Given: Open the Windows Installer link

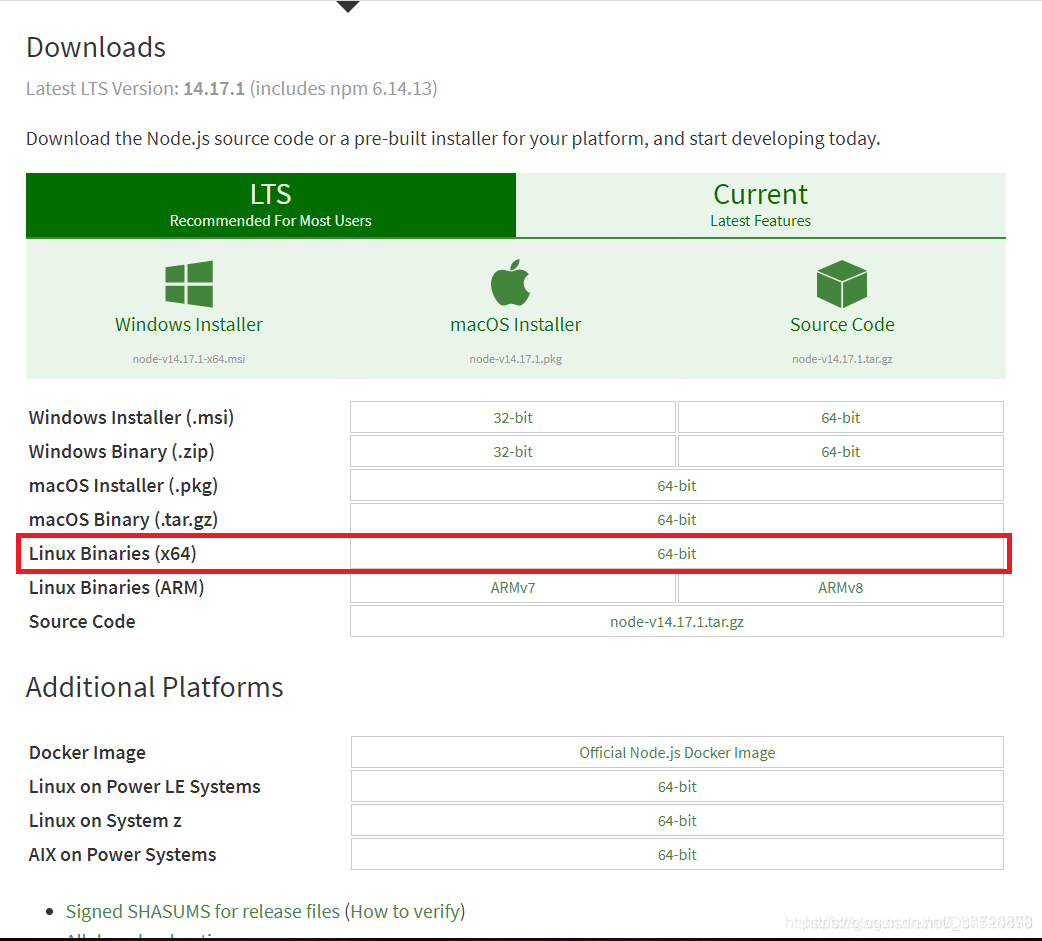Looking at the screenshot, I should tap(189, 324).
